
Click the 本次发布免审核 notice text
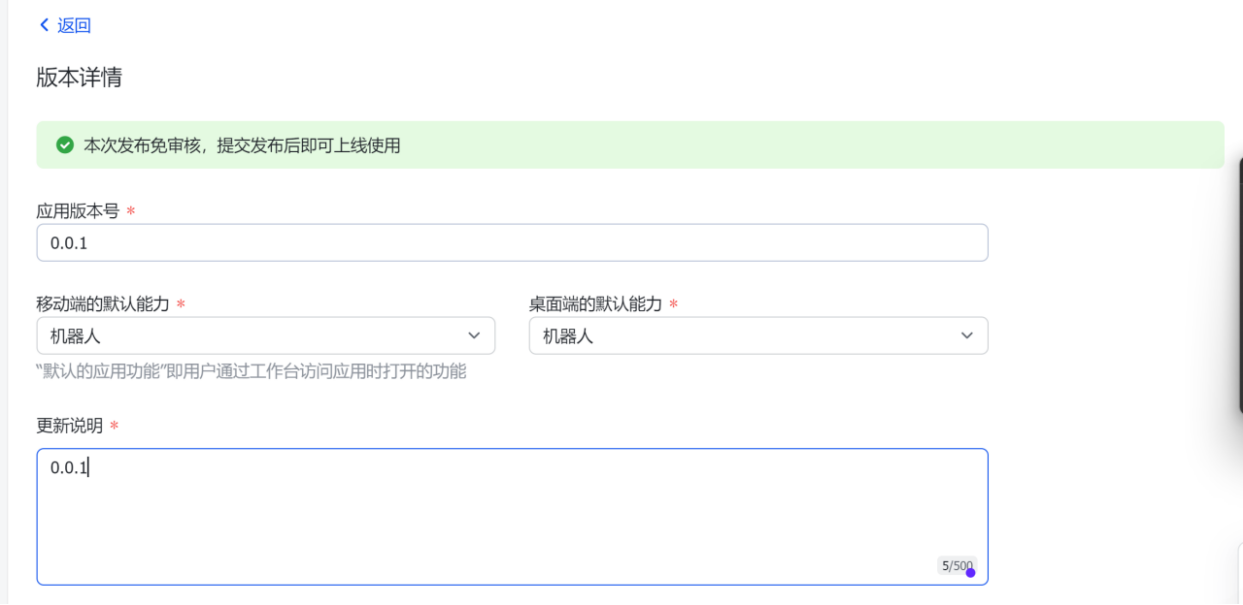242,145
